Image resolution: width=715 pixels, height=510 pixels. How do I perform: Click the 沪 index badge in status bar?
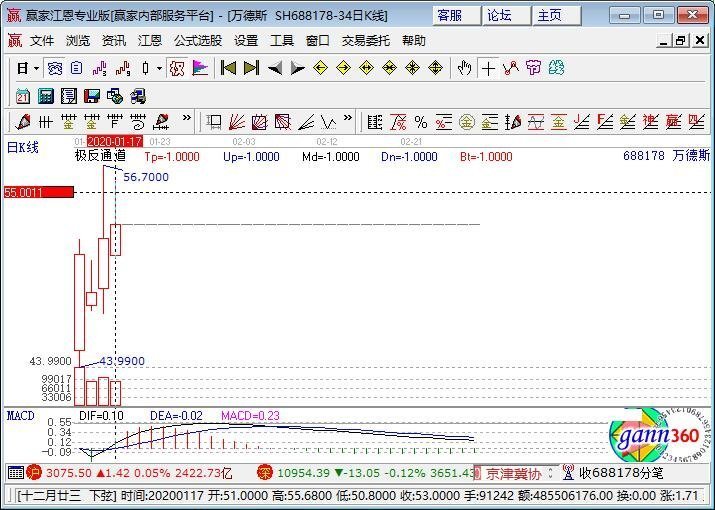pyautogui.click(x=34, y=473)
